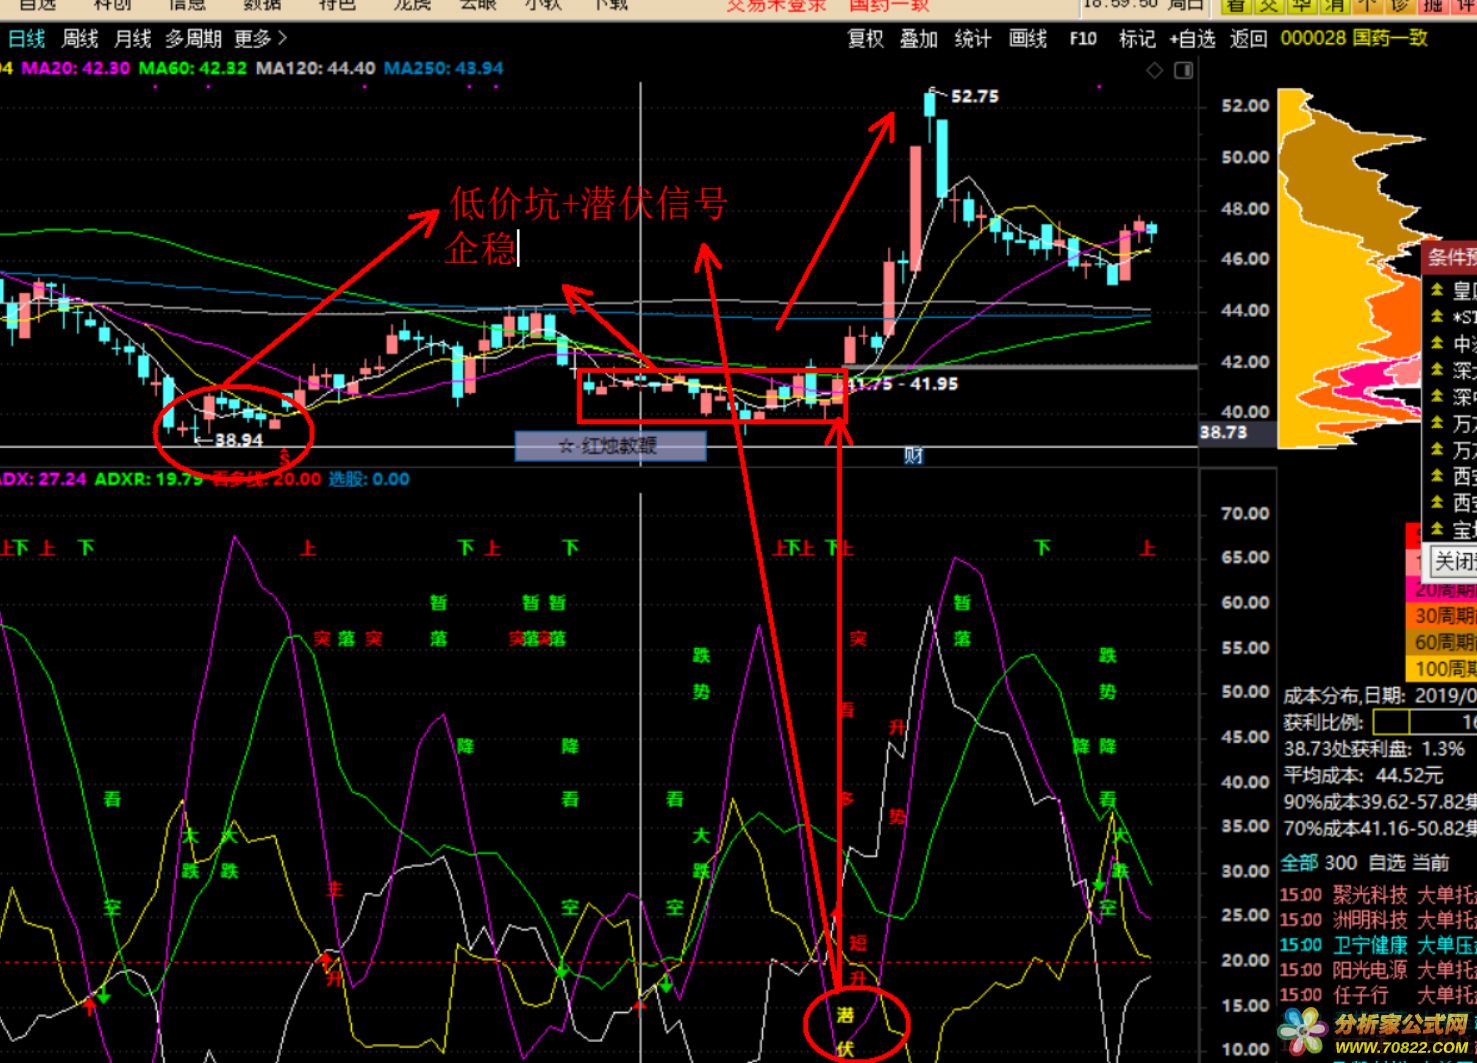Click the up-arrow alert icon beside 宝

point(1437,529)
